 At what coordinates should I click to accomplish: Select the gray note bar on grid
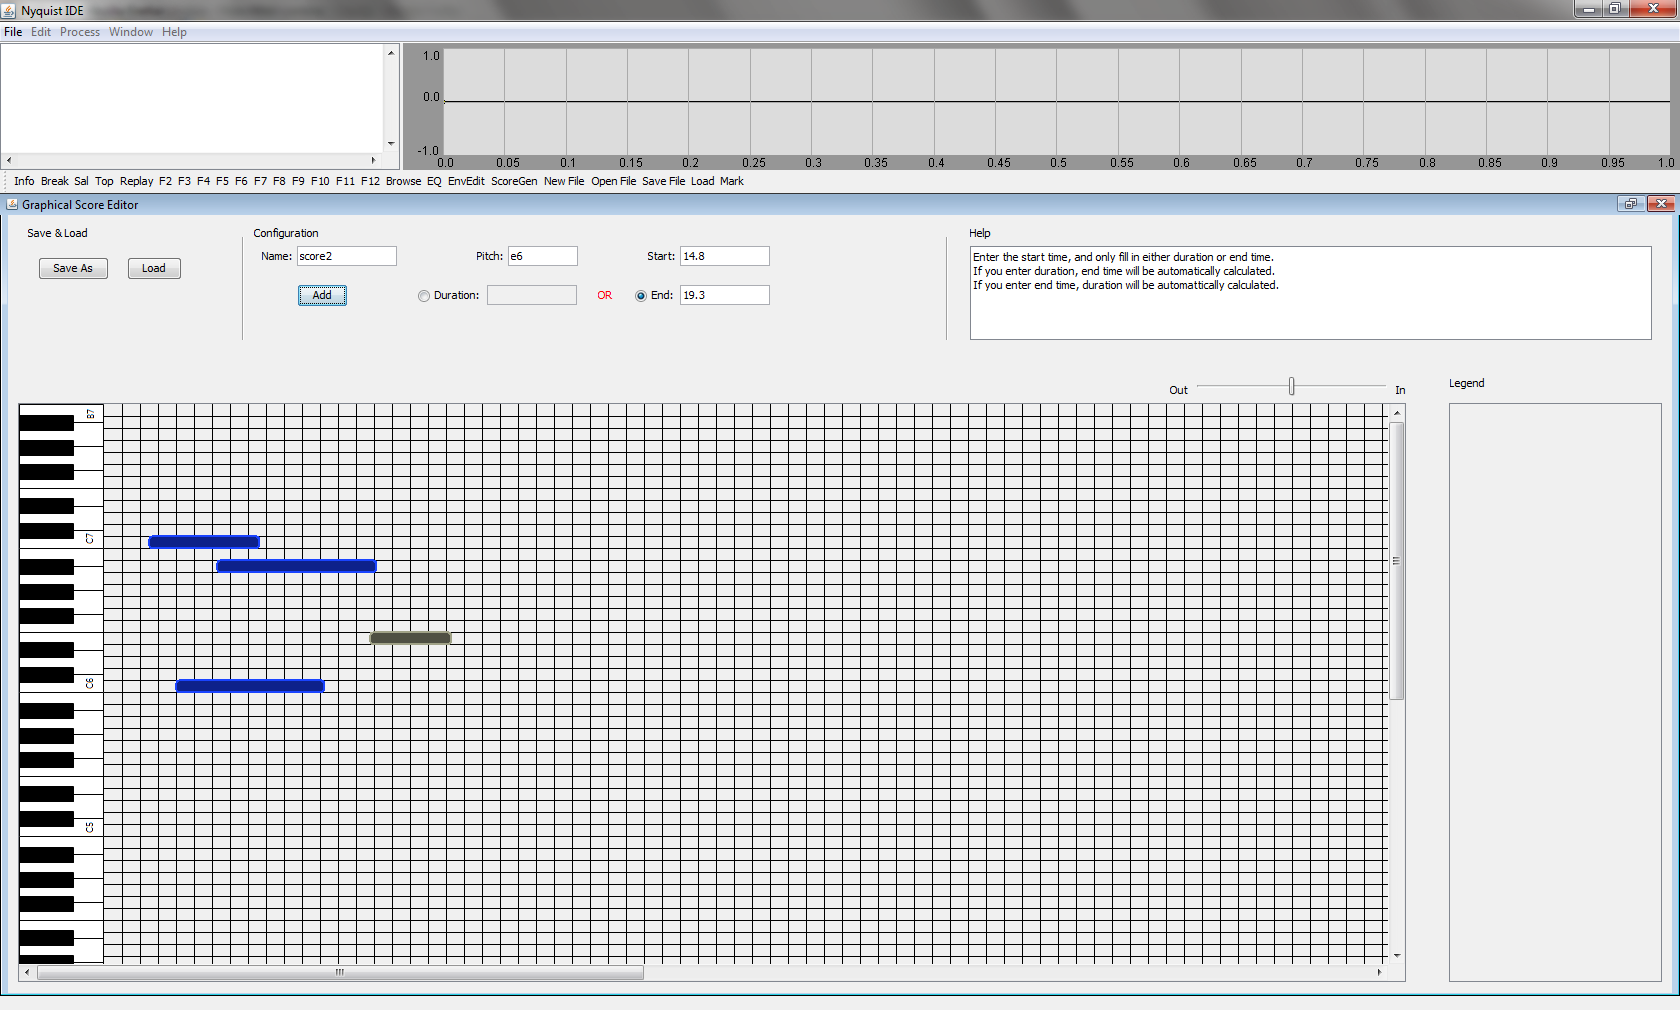click(410, 638)
